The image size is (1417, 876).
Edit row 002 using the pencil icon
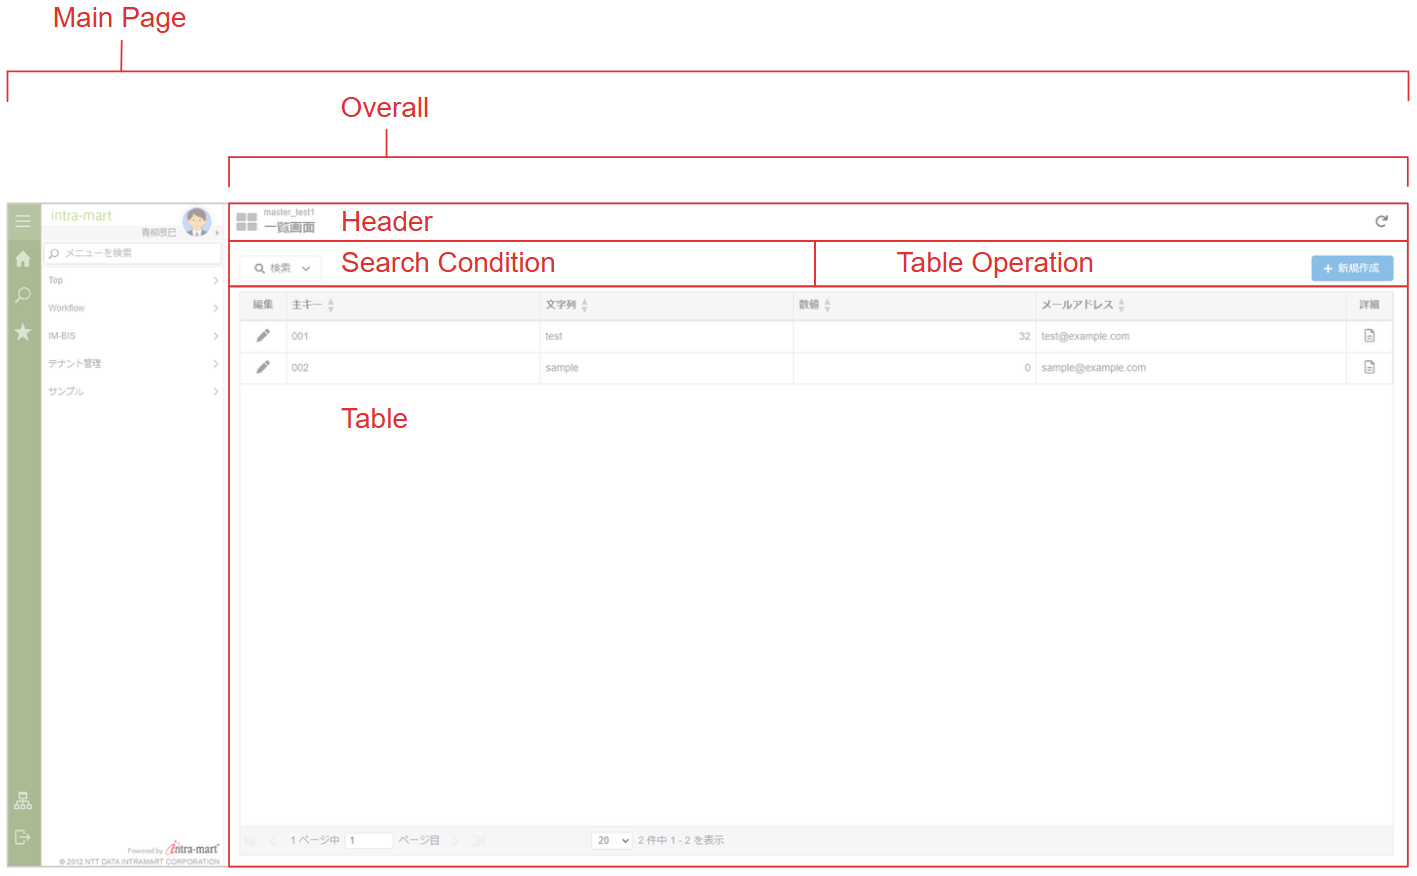pyautogui.click(x=263, y=367)
